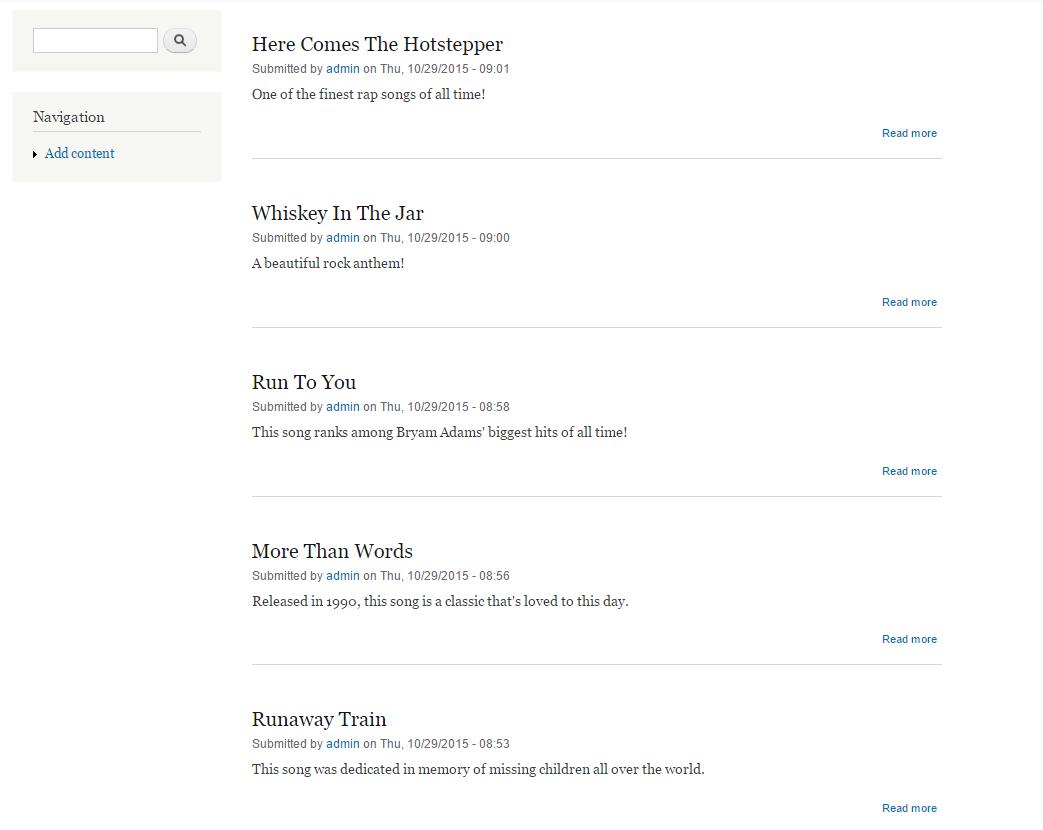Click text 'One of the finest rap songs of all time!'
The image size is (1043, 830).
tap(369, 94)
